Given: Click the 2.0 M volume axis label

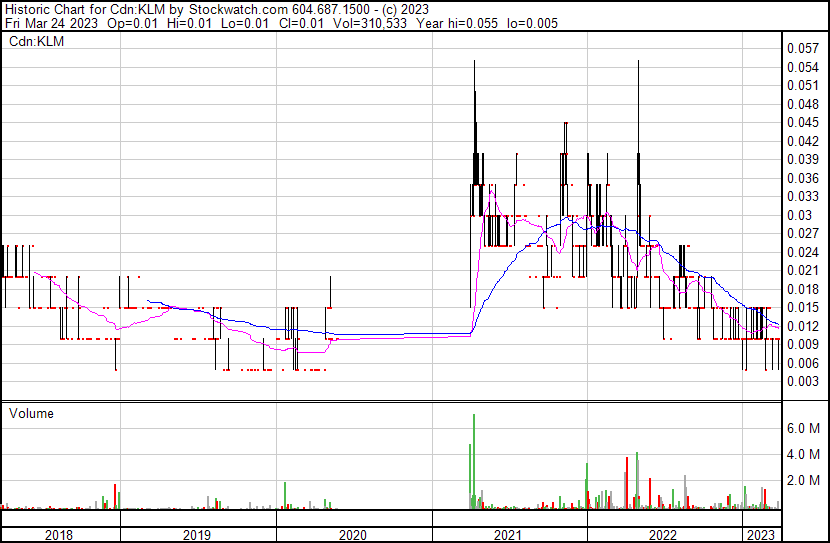Looking at the screenshot, I should [804, 480].
